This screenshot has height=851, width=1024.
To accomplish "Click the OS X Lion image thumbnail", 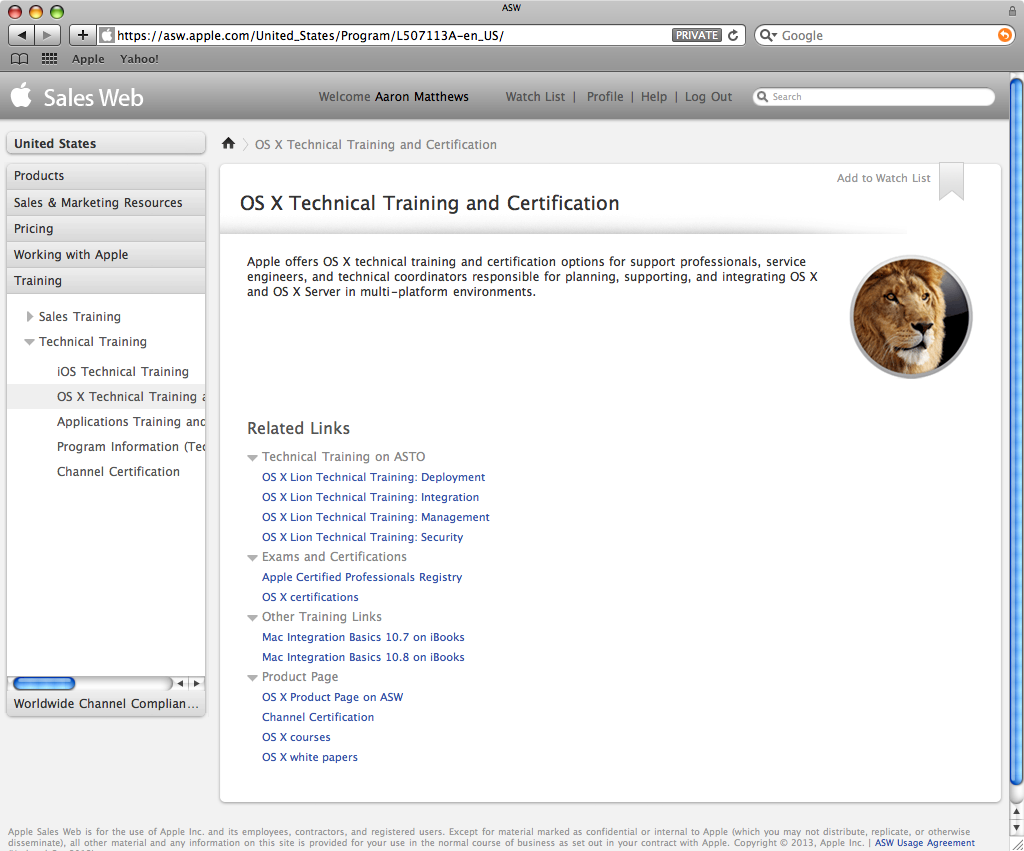I will 911,317.
